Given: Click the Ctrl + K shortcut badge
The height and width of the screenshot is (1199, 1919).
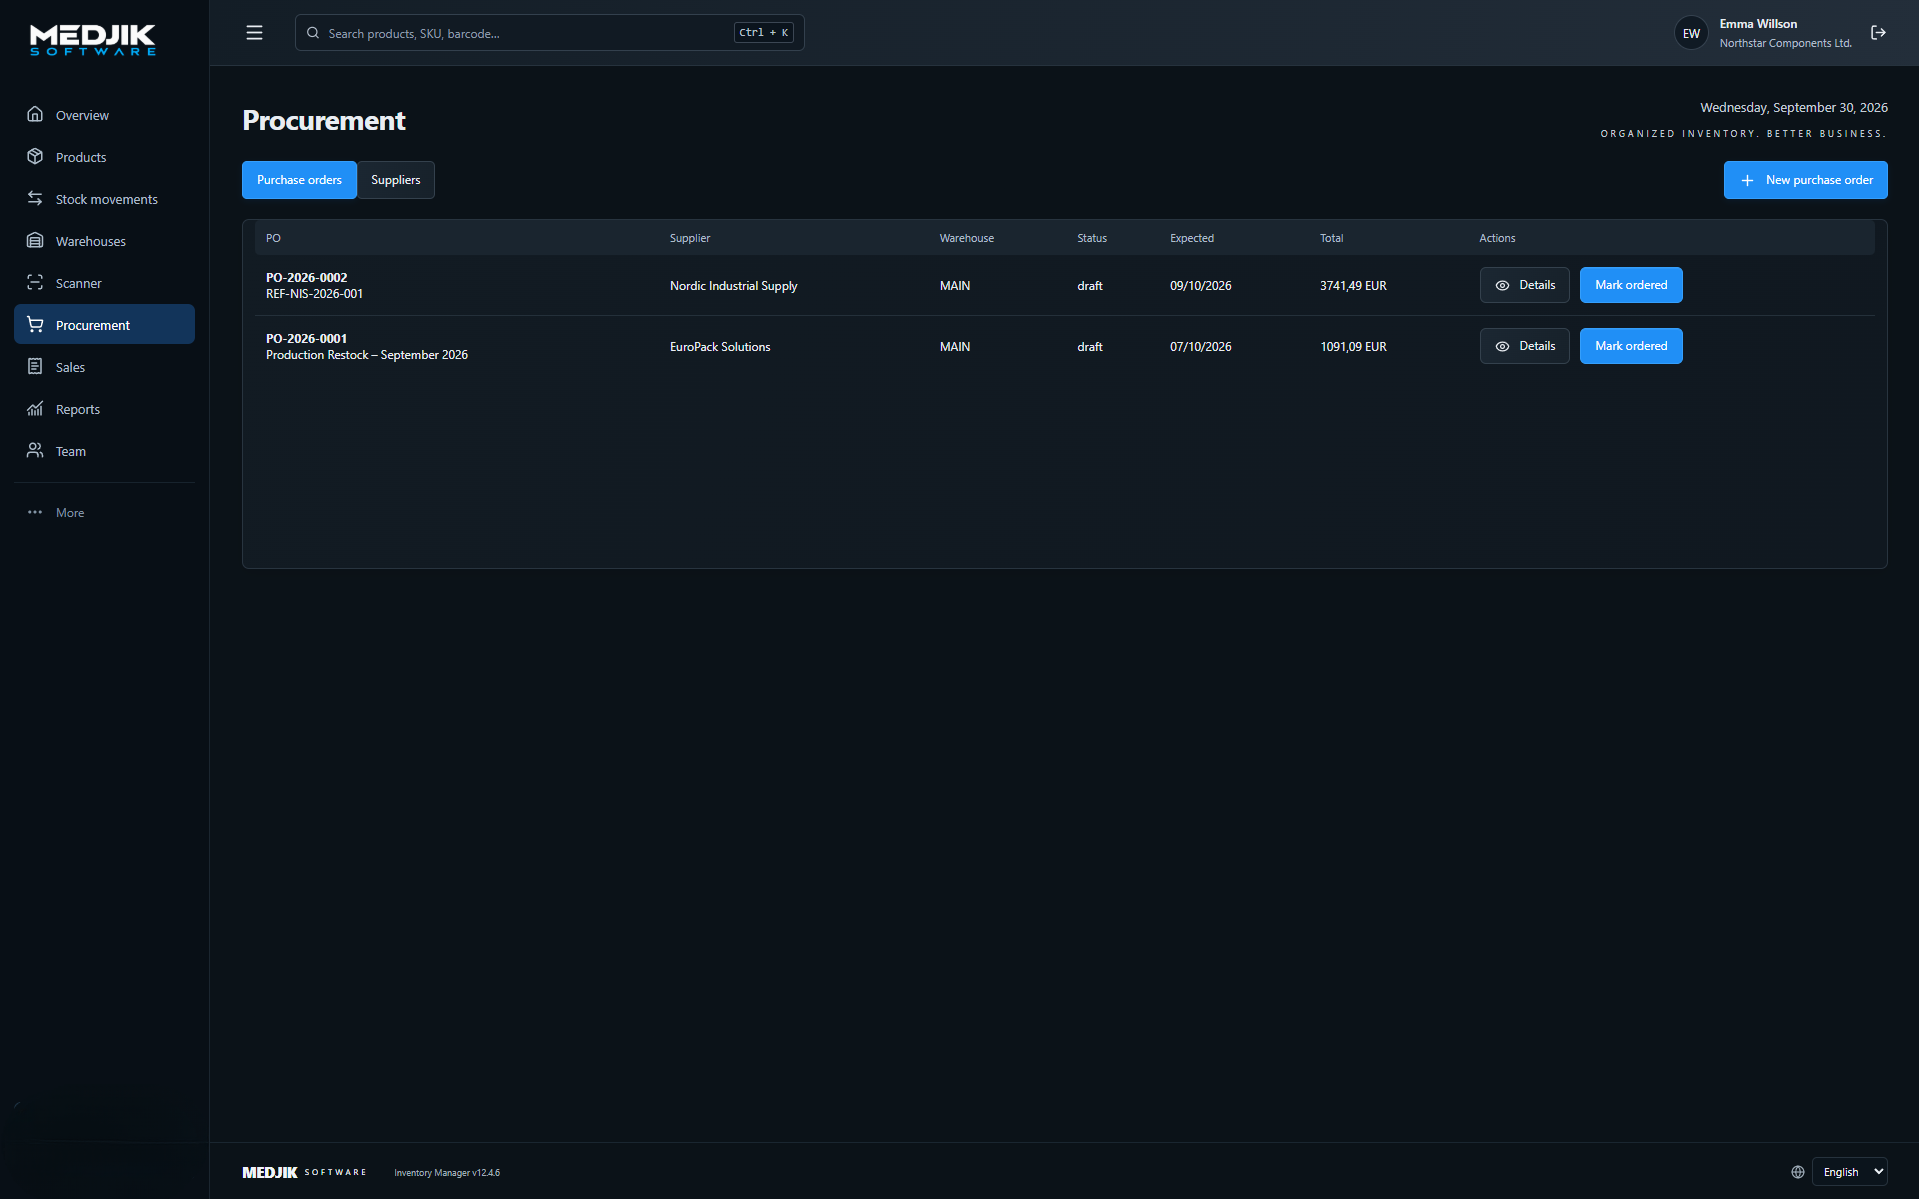Looking at the screenshot, I should coord(763,33).
